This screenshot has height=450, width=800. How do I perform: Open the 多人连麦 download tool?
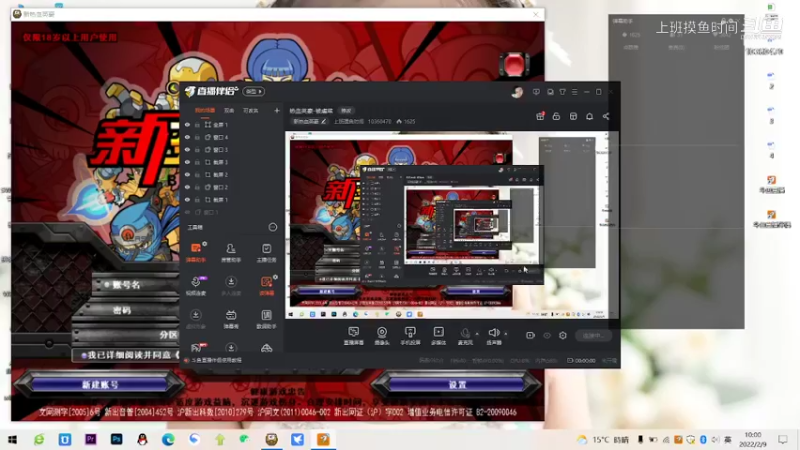(x=231, y=285)
